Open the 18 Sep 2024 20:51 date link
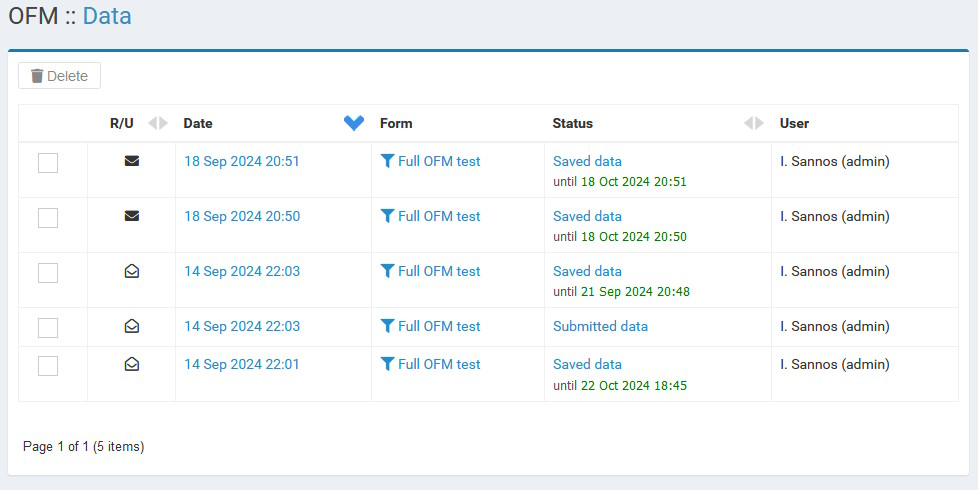 (x=242, y=161)
